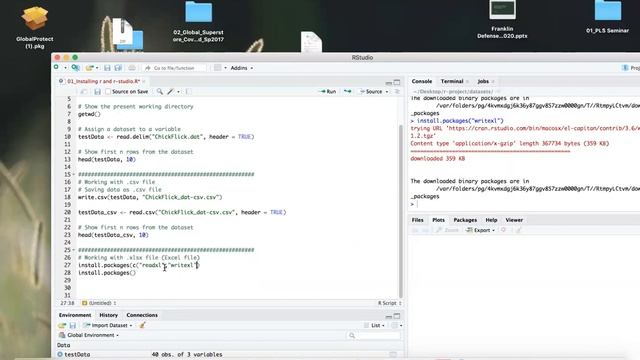Click the Print icon in main toolbar

[132, 68]
